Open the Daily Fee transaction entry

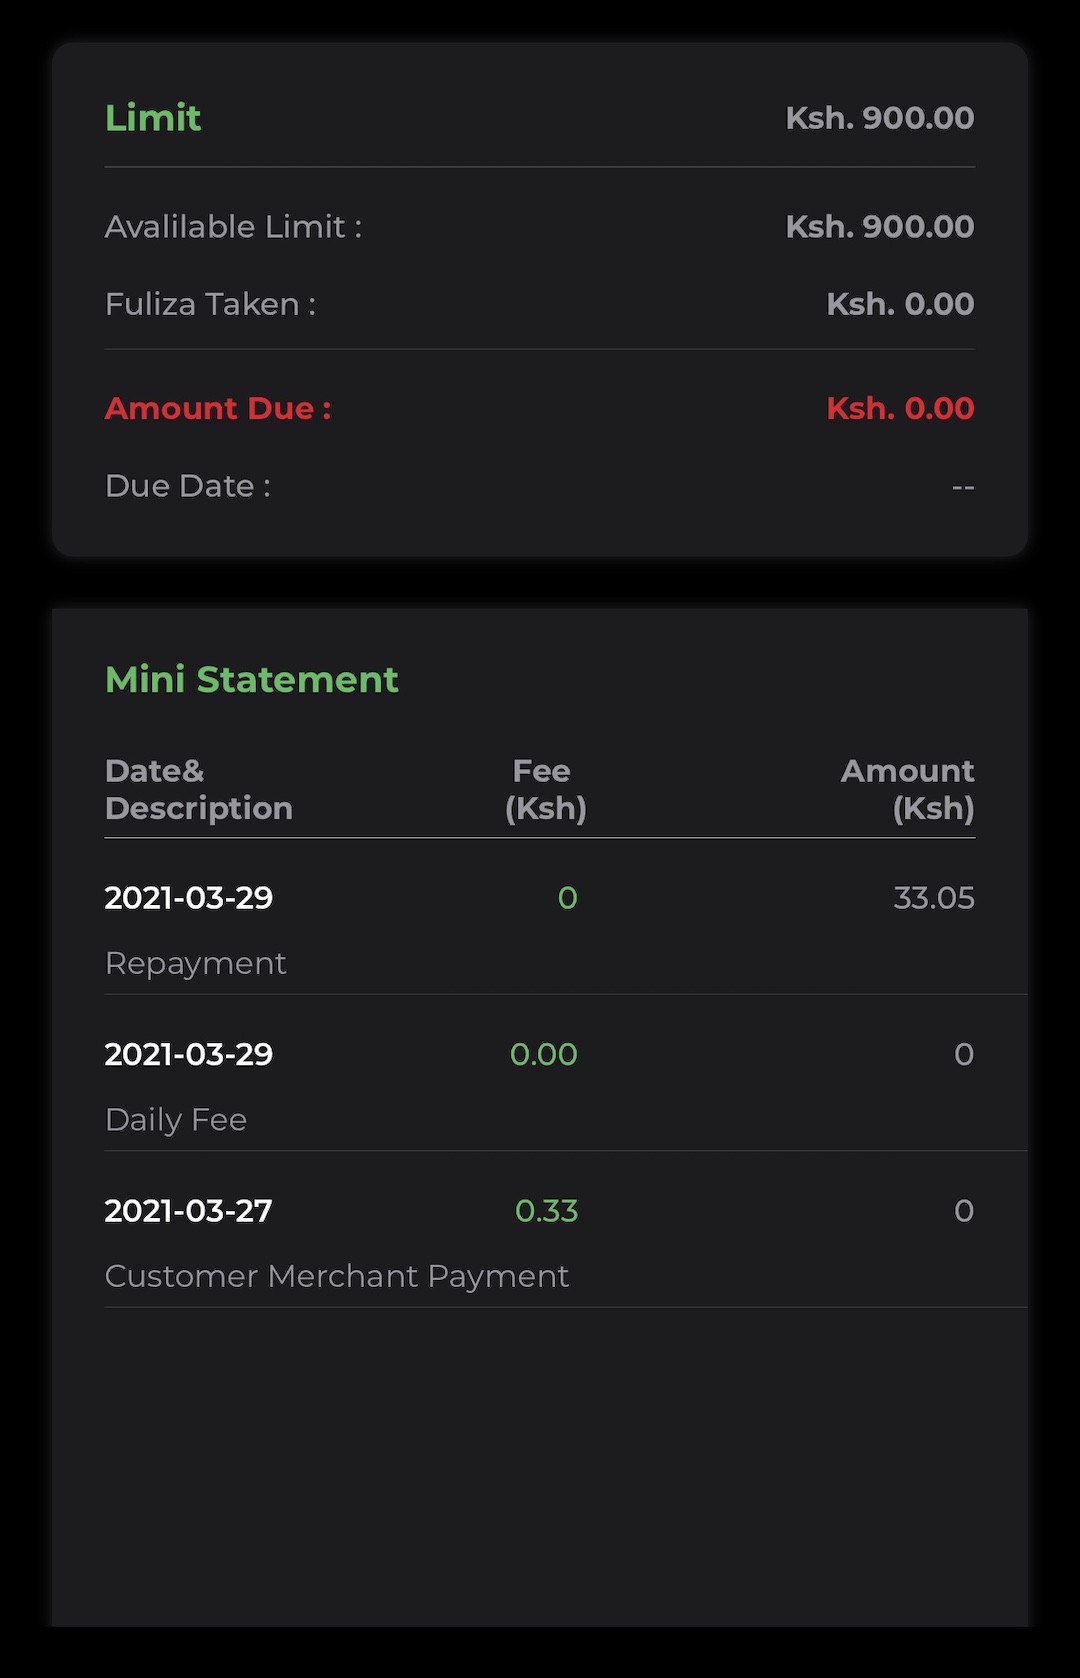[x=175, y=1120]
